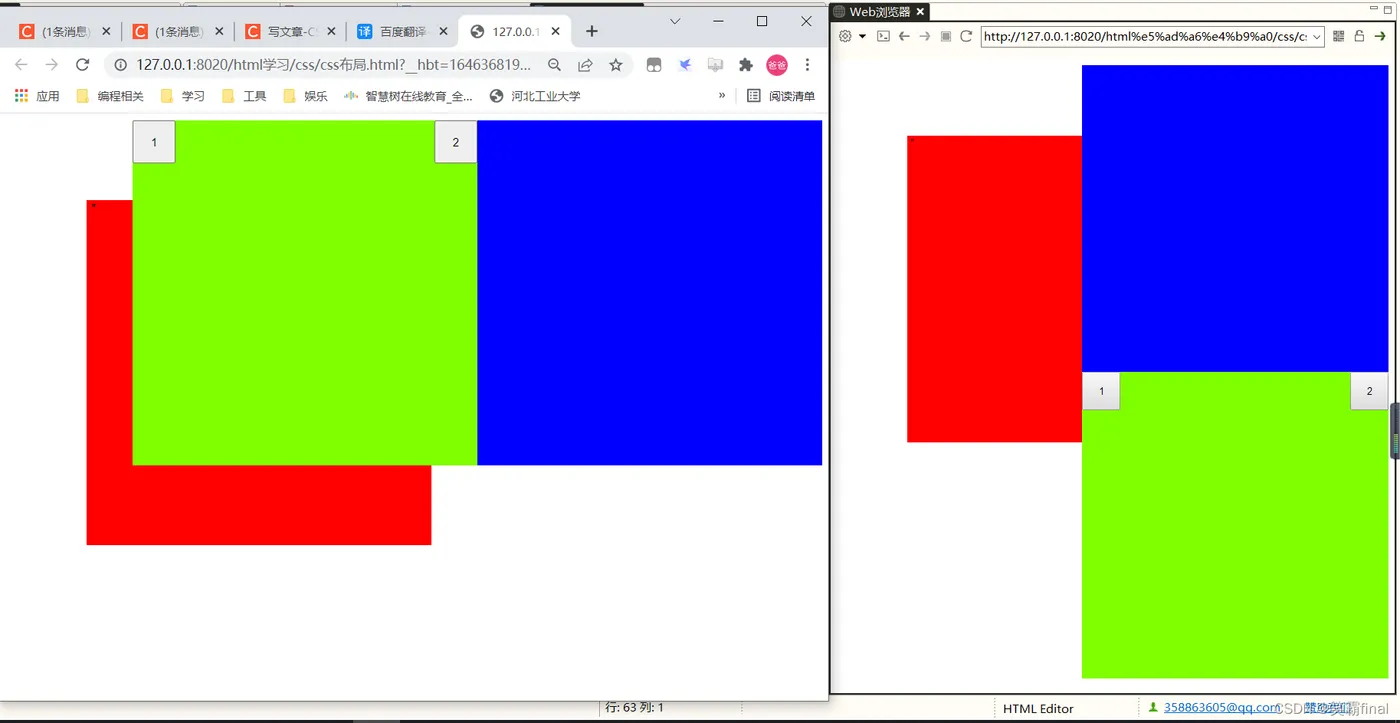Close the Web浏览器 panel tab
Image resolution: width=1400 pixels, height=723 pixels.
(x=921, y=12)
